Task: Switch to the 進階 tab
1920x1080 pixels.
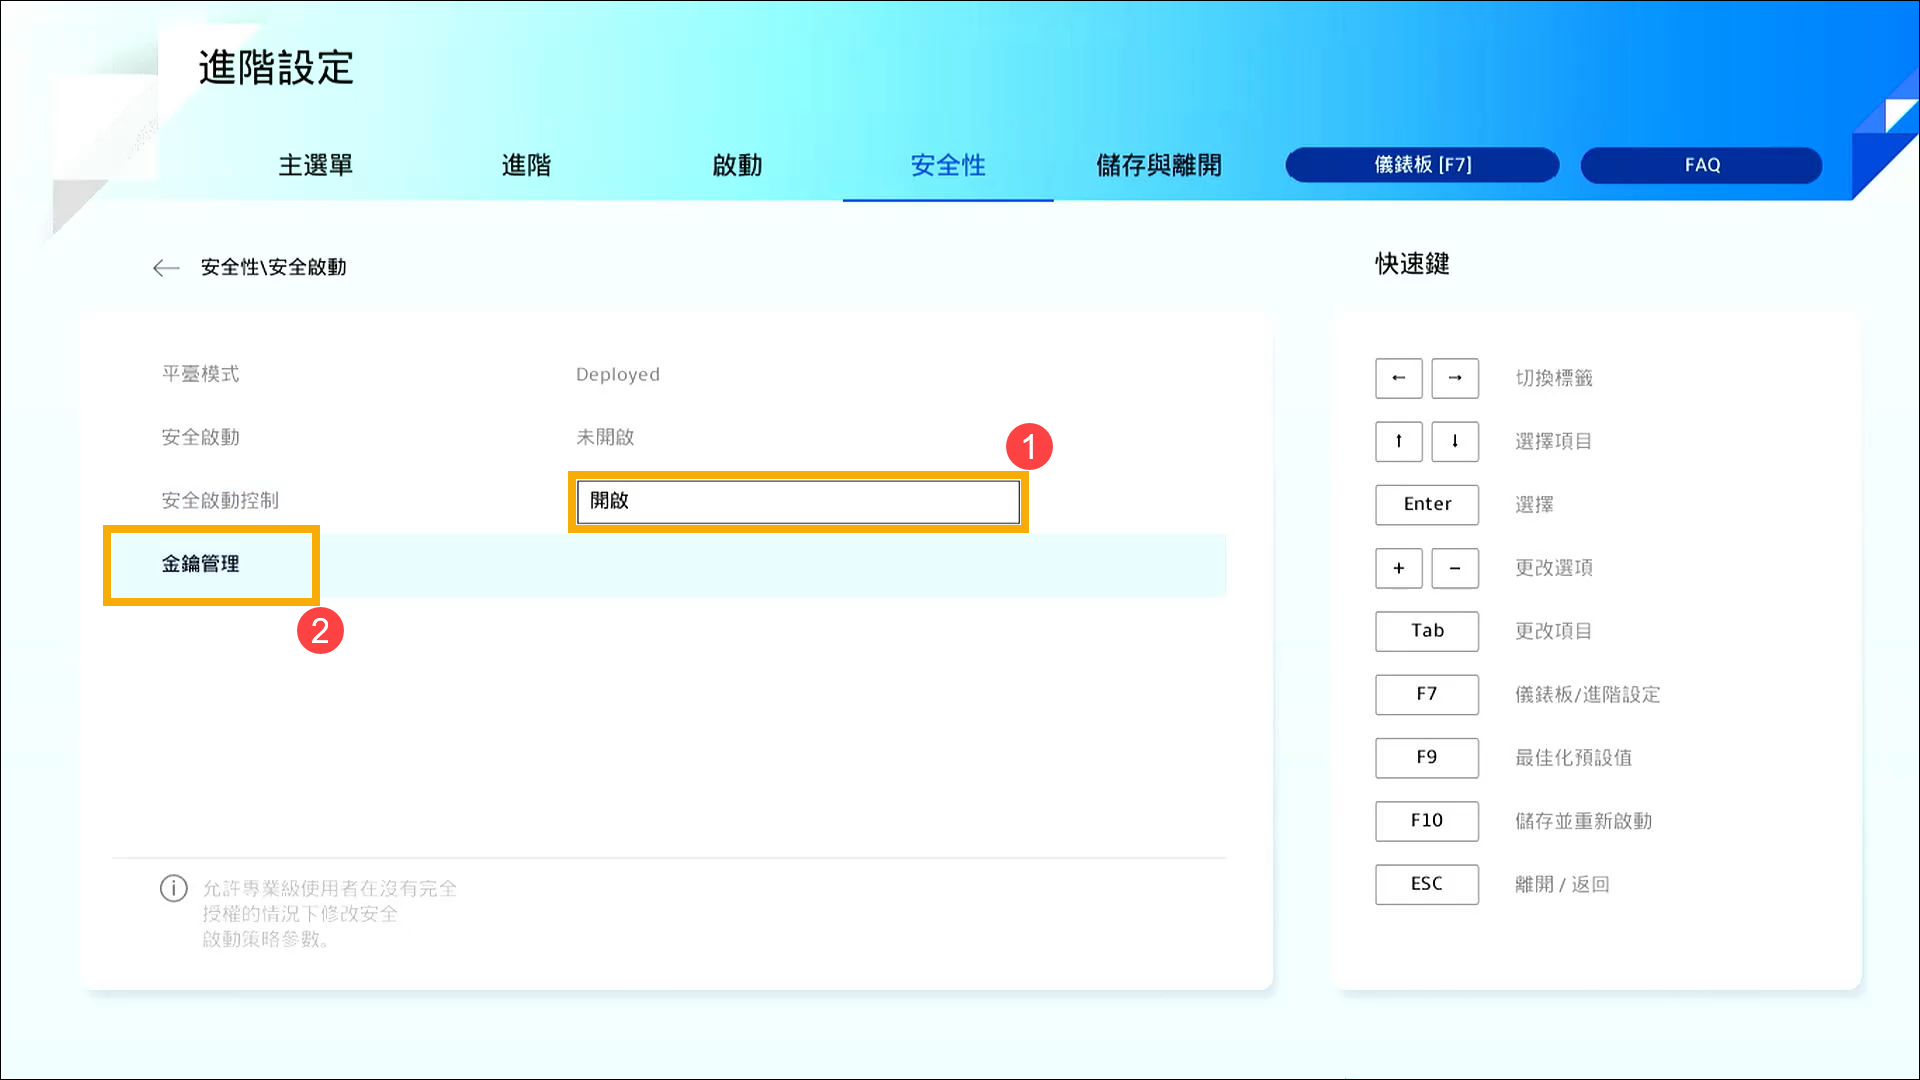Action: [526, 165]
